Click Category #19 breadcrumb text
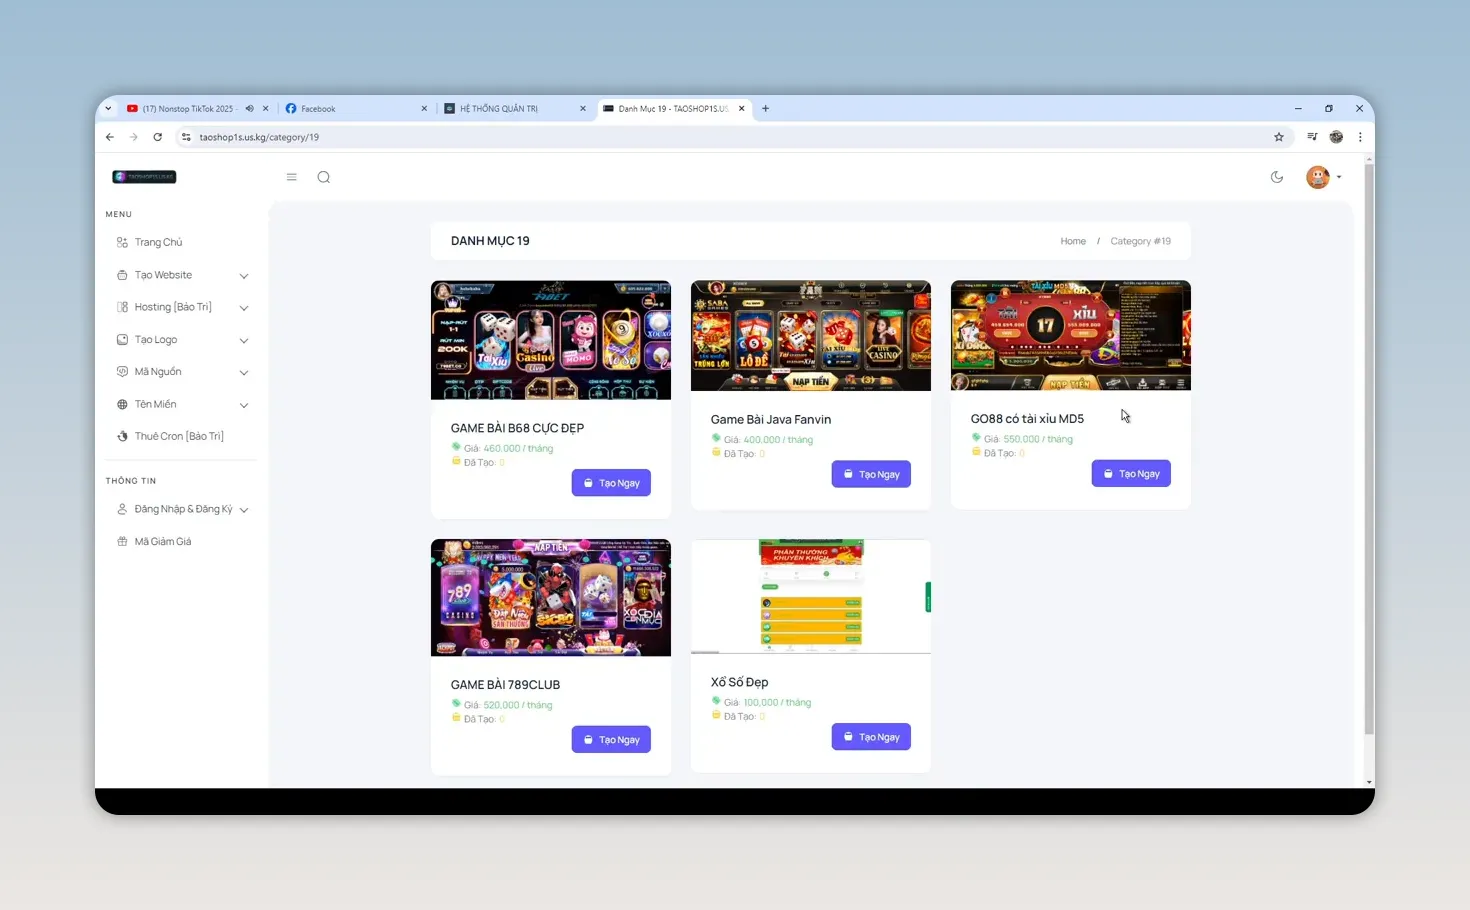The width and height of the screenshot is (1470, 910). (x=1140, y=241)
